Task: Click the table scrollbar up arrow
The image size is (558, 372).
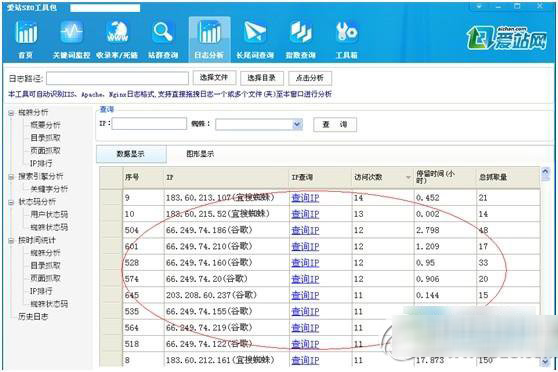Action: click(546, 173)
